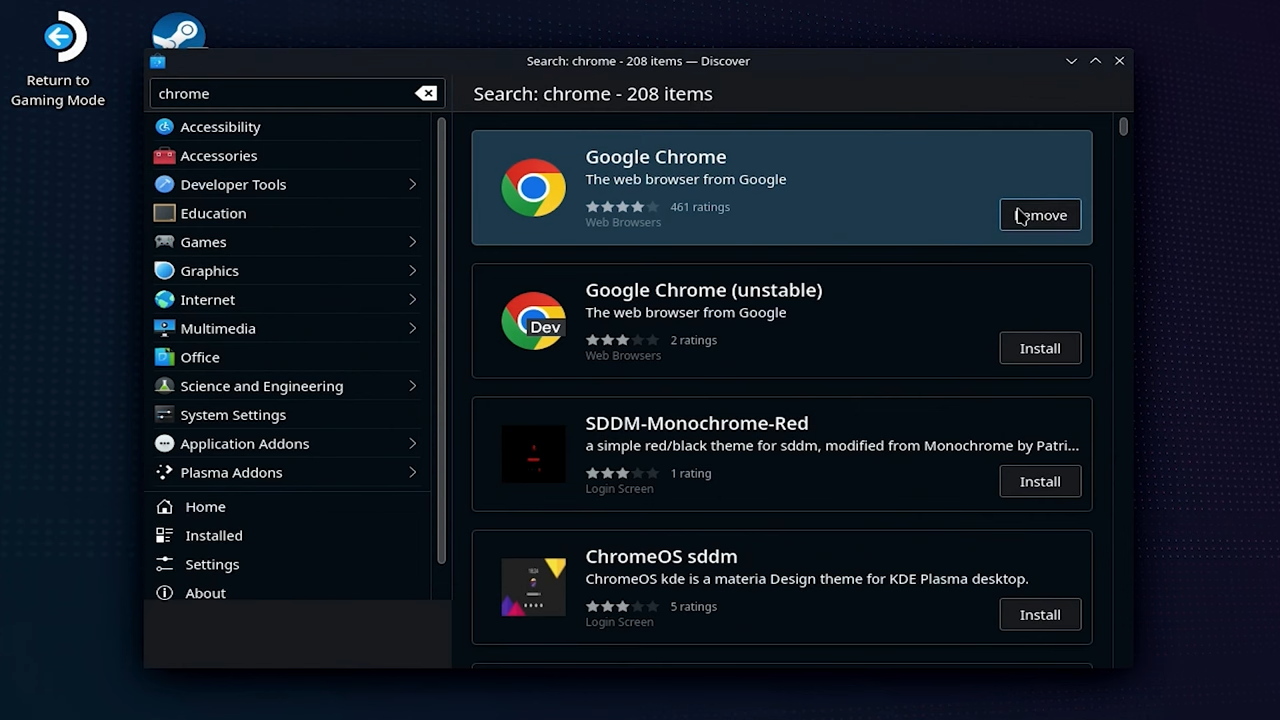Click the '461 ratings' text
The width and height of the screenshot is (1280, 720).
[700, 207]
